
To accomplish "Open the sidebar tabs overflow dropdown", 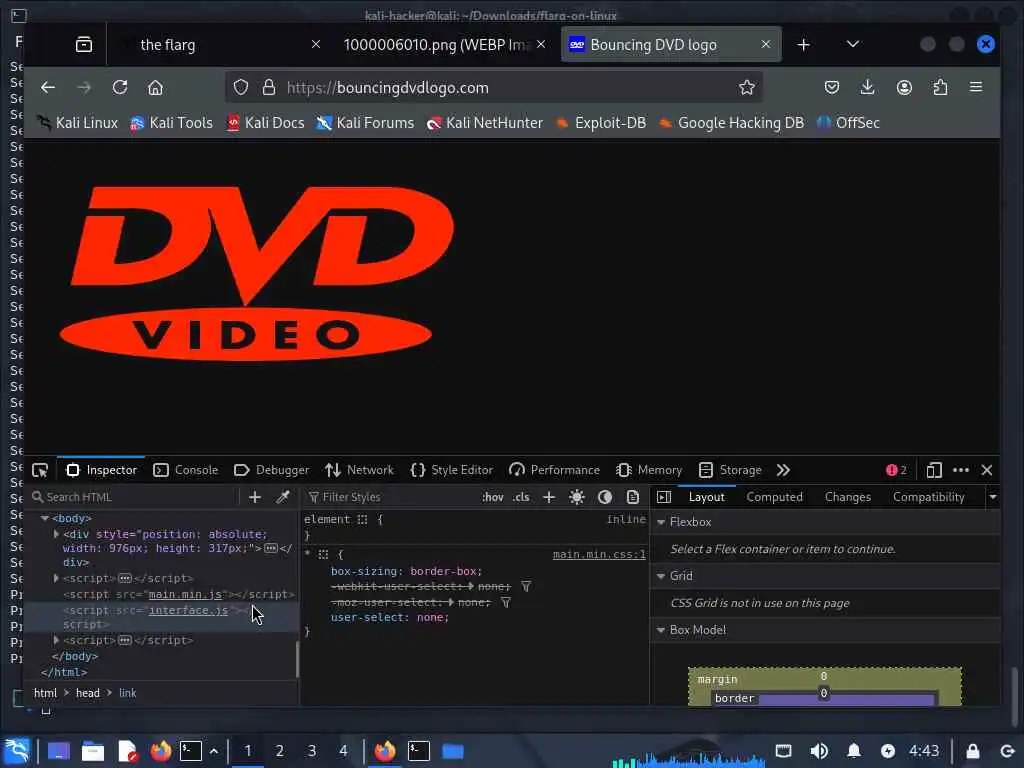I will [993, 497].
